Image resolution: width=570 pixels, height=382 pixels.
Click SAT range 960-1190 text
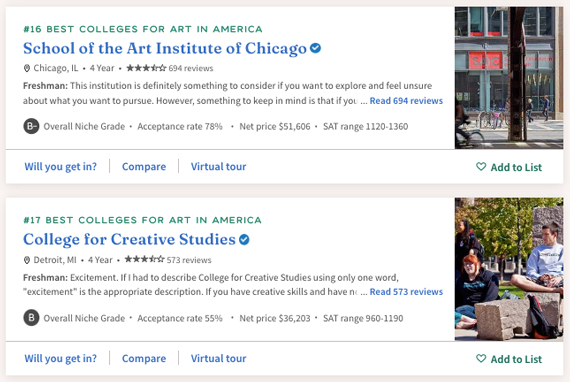click(363, 318)
